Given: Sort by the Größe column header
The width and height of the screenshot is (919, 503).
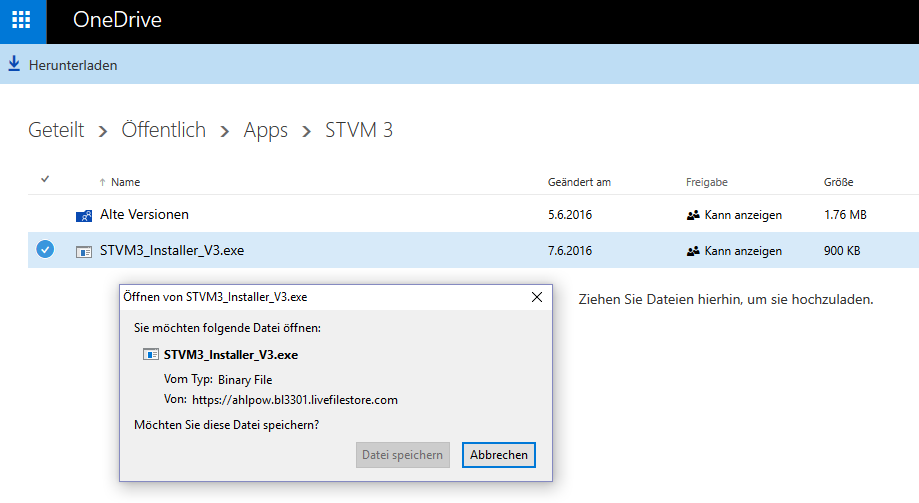Looking at the screenshot, I should pyautogui.click(x=838, y=183).
